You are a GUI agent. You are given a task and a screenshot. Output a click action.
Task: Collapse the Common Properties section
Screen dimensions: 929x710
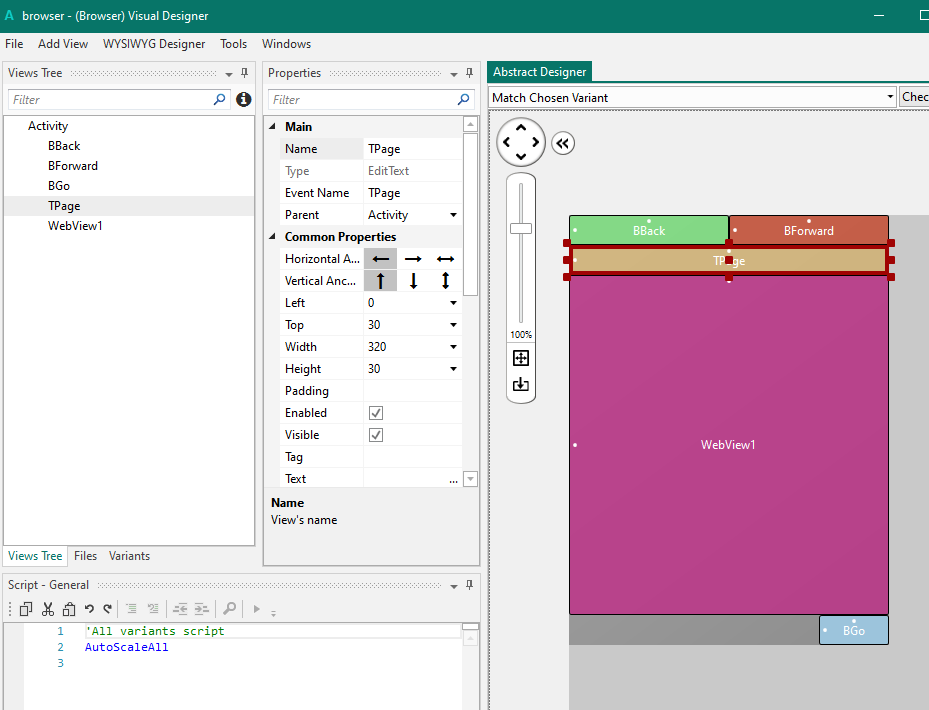[273, 237]
